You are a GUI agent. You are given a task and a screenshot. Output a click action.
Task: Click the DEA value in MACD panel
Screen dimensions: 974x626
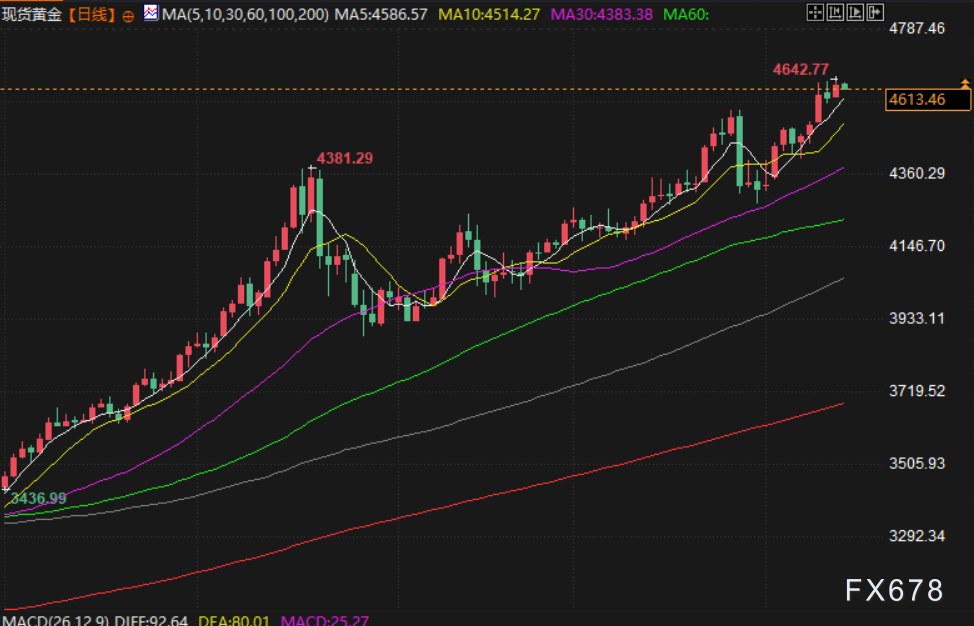[238, 620]
